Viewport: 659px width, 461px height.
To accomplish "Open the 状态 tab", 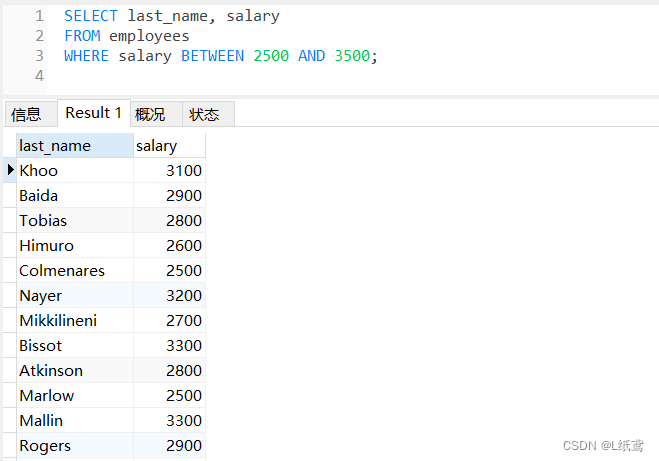I will click(208, 114).
